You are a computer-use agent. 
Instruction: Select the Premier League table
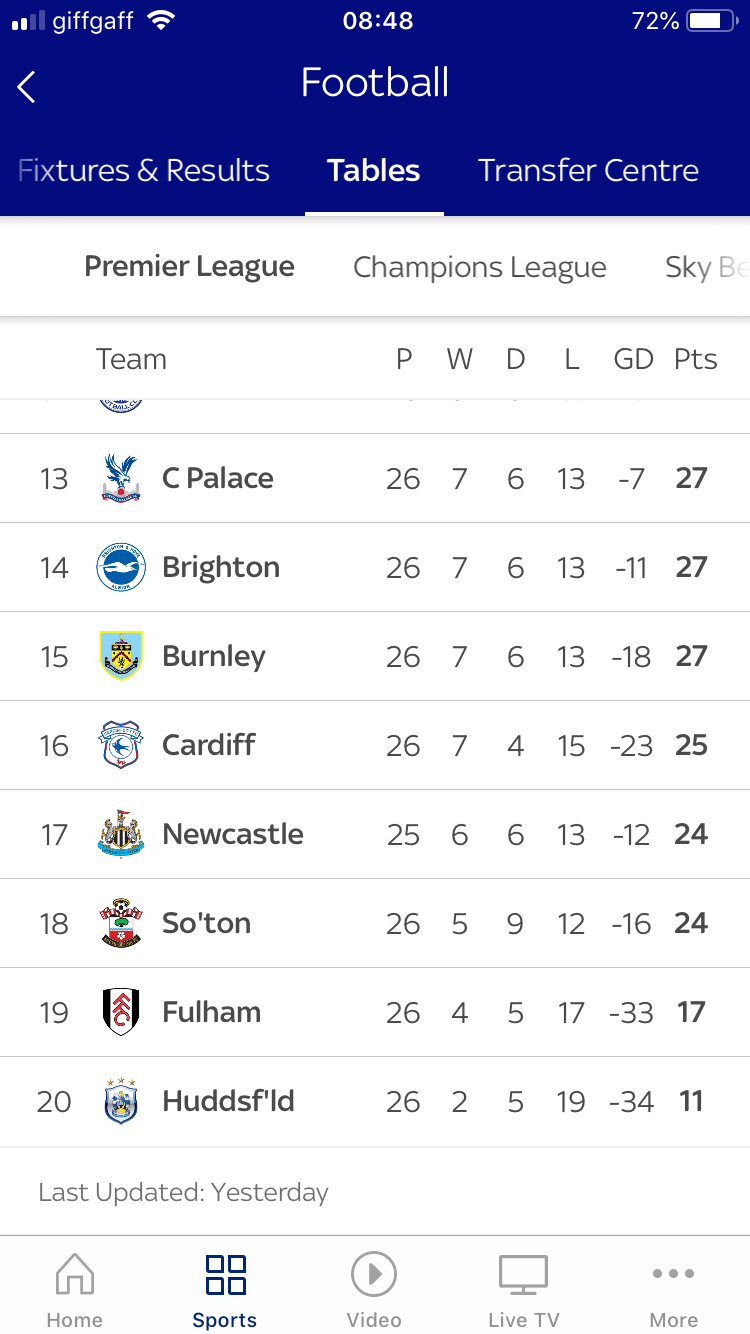pos(189,267)
